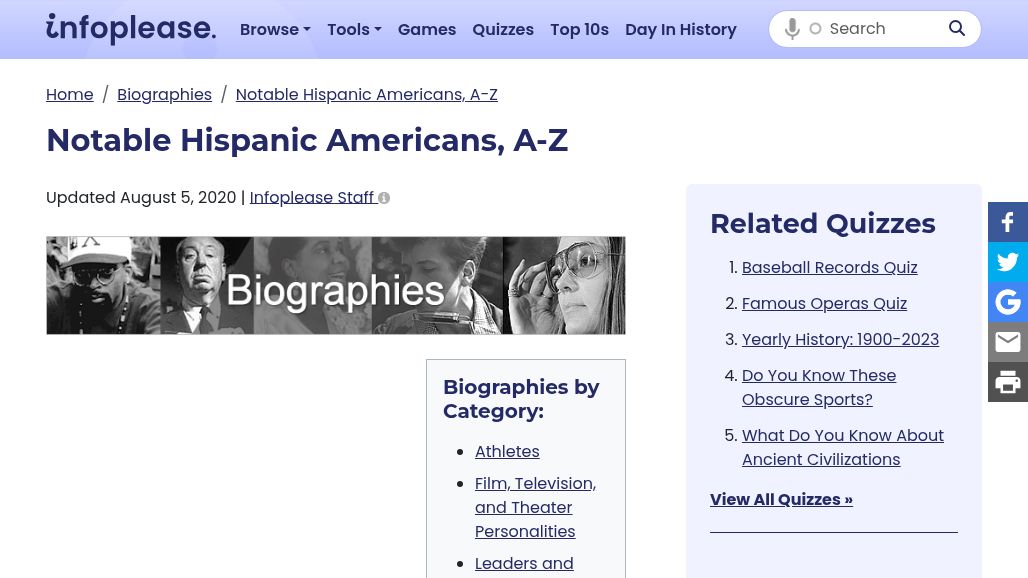The height and width of the screenshot is (578, 1028).
Task: Activate voice search with the microphone icon
Action: [x=792, y=29]
